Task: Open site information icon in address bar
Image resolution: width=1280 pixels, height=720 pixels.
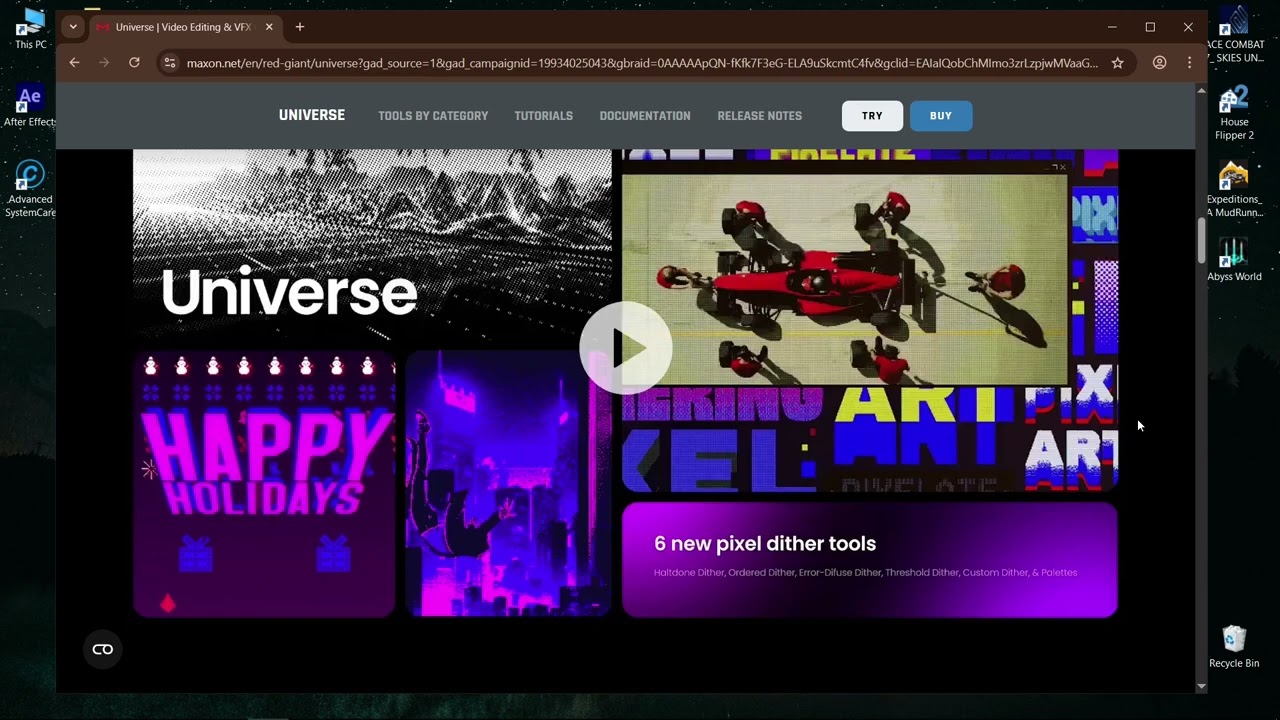Action: click(x=170, y=63)
